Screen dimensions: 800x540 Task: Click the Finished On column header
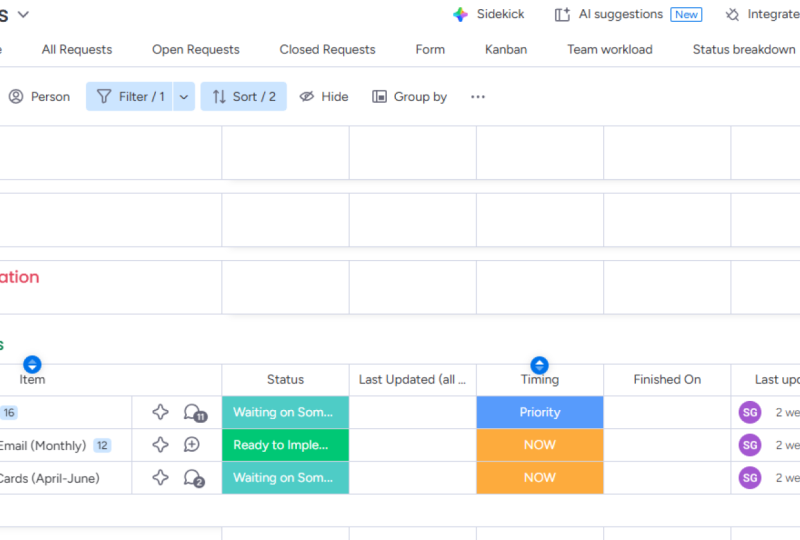point(667,379)
